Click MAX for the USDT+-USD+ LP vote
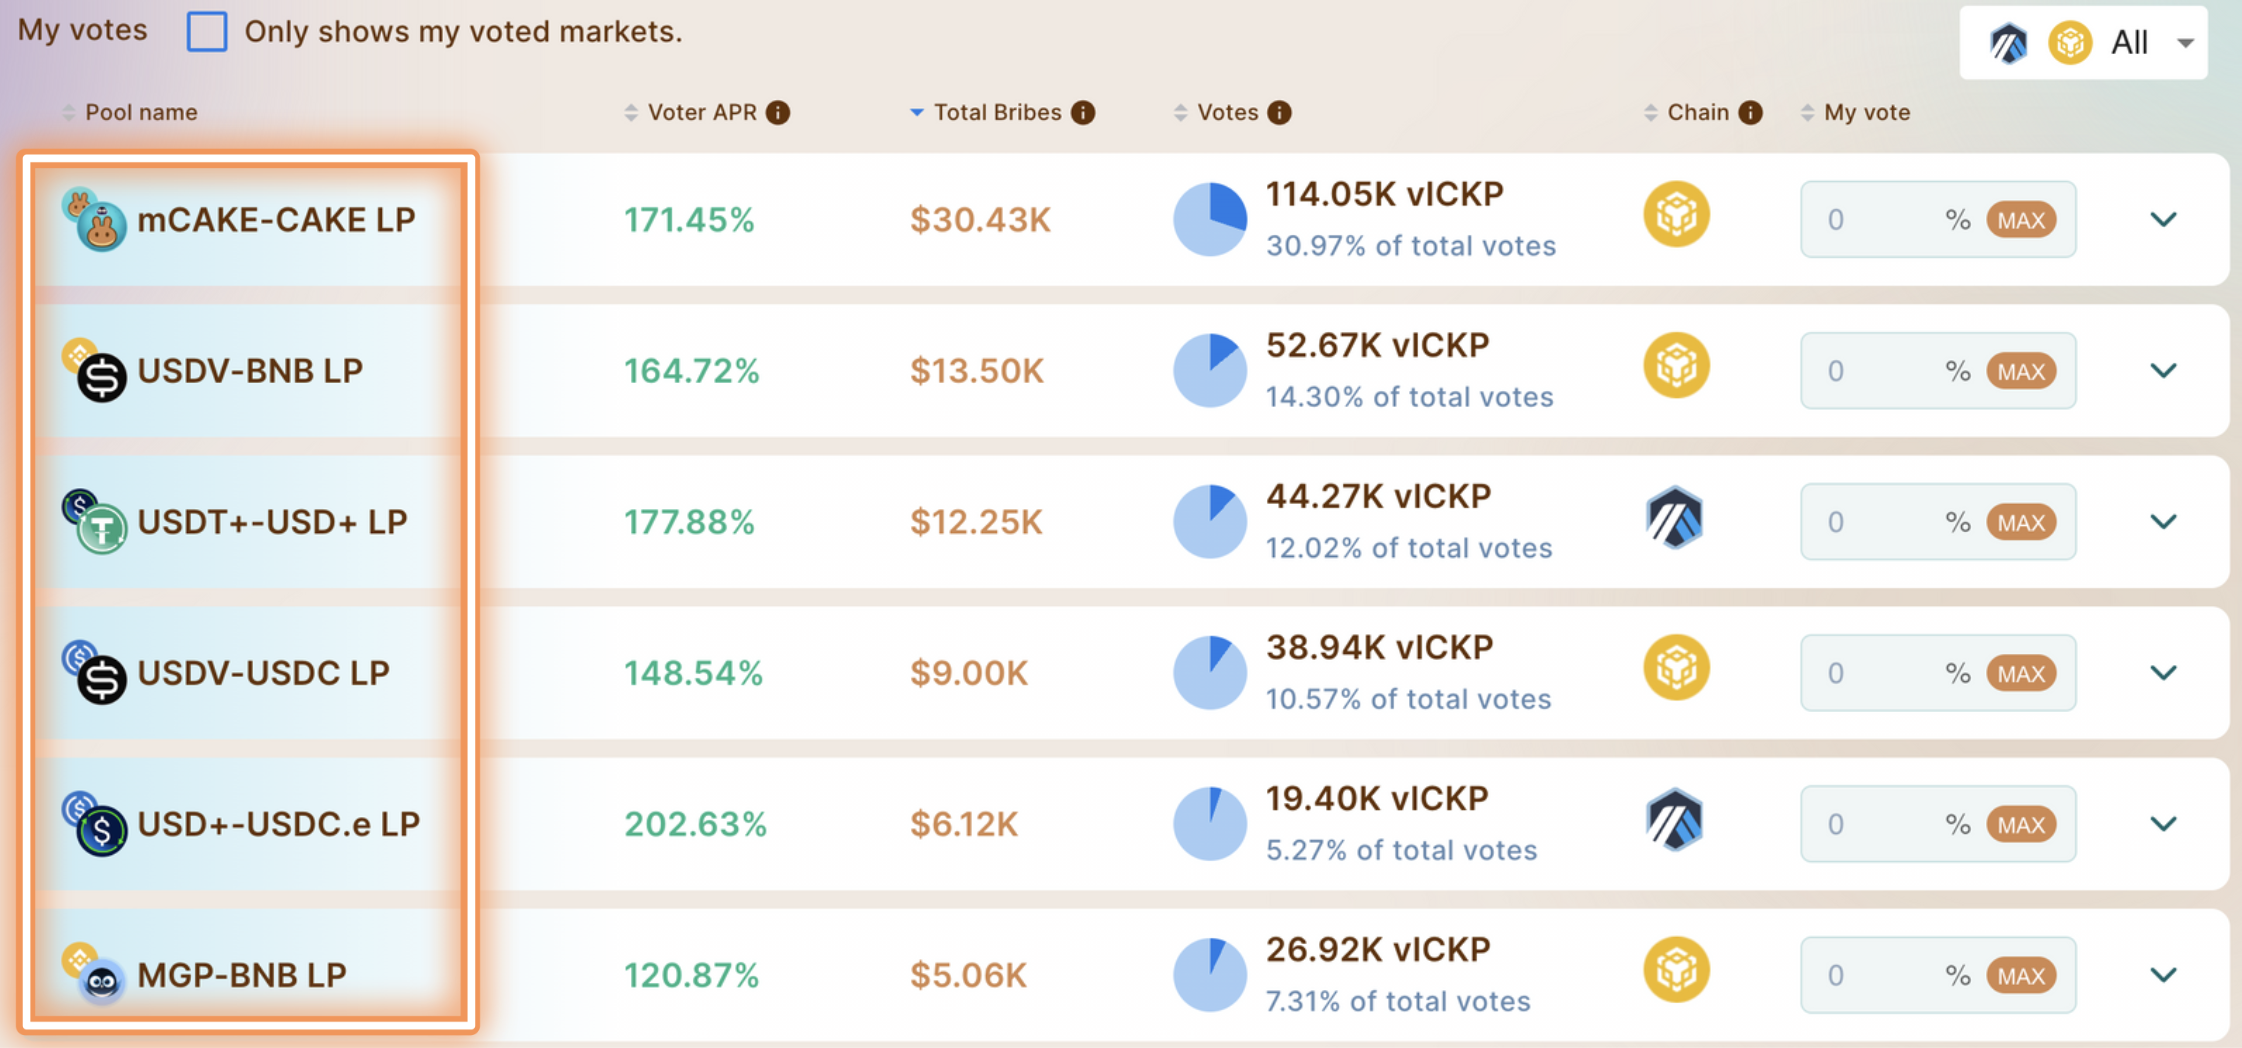 coord(2021,523)
